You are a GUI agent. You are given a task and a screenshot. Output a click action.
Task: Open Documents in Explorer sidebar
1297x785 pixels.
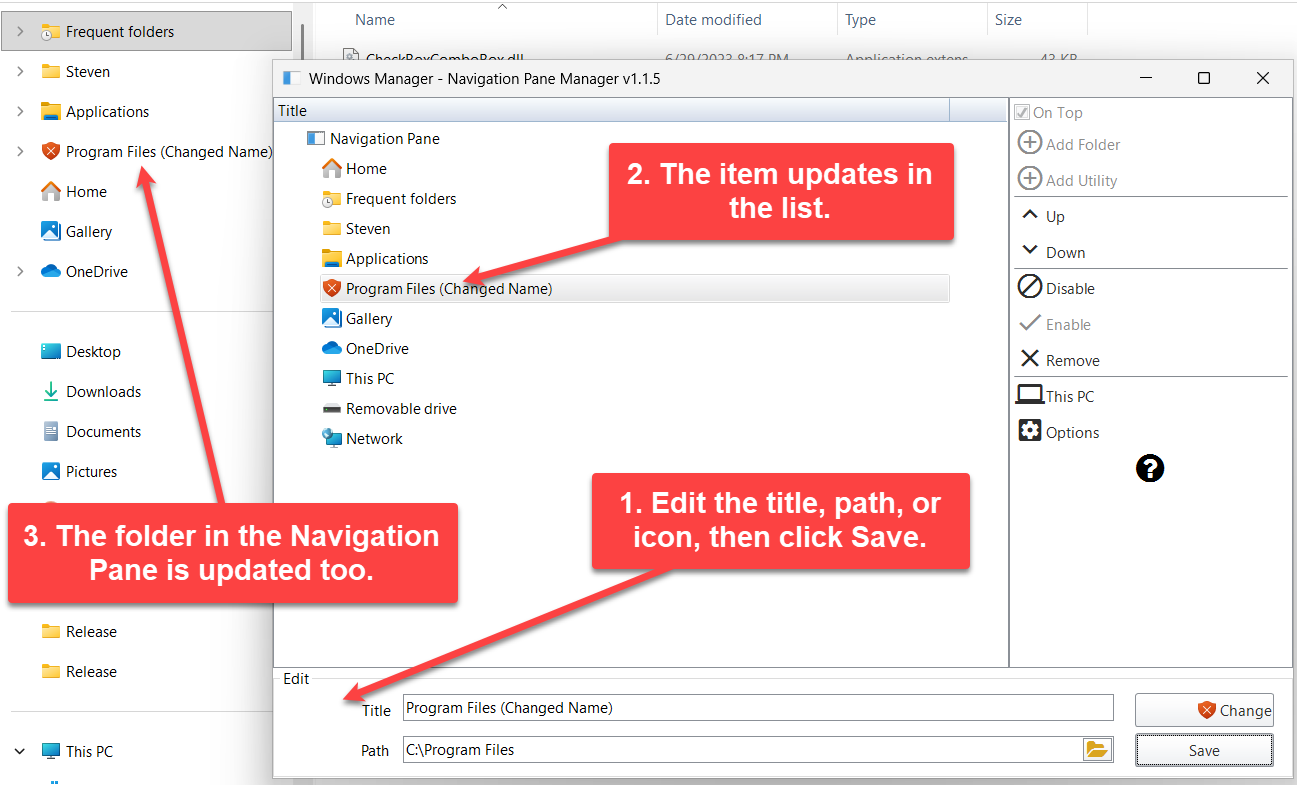point(91,432)
